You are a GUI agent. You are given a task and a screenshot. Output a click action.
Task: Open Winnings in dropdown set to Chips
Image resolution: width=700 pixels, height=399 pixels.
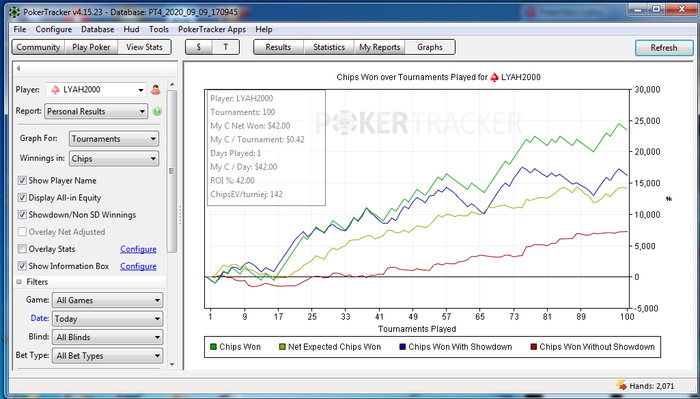point(114,158)
